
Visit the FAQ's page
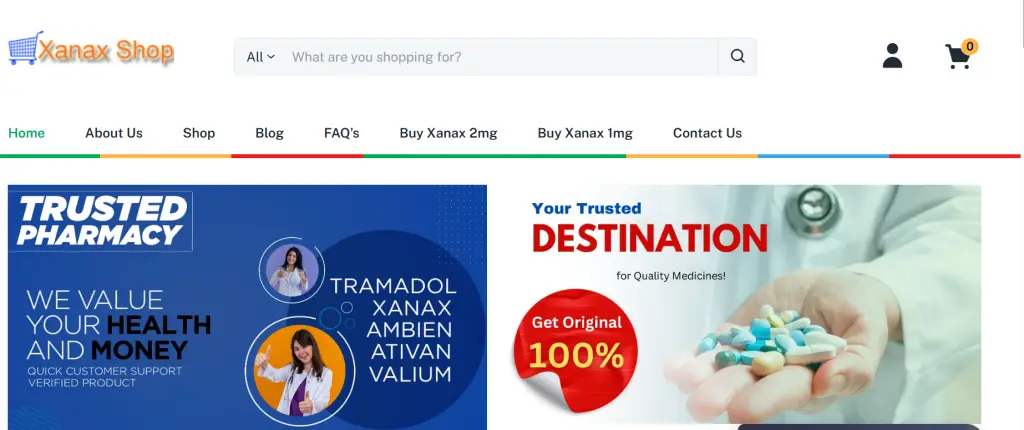342,133
